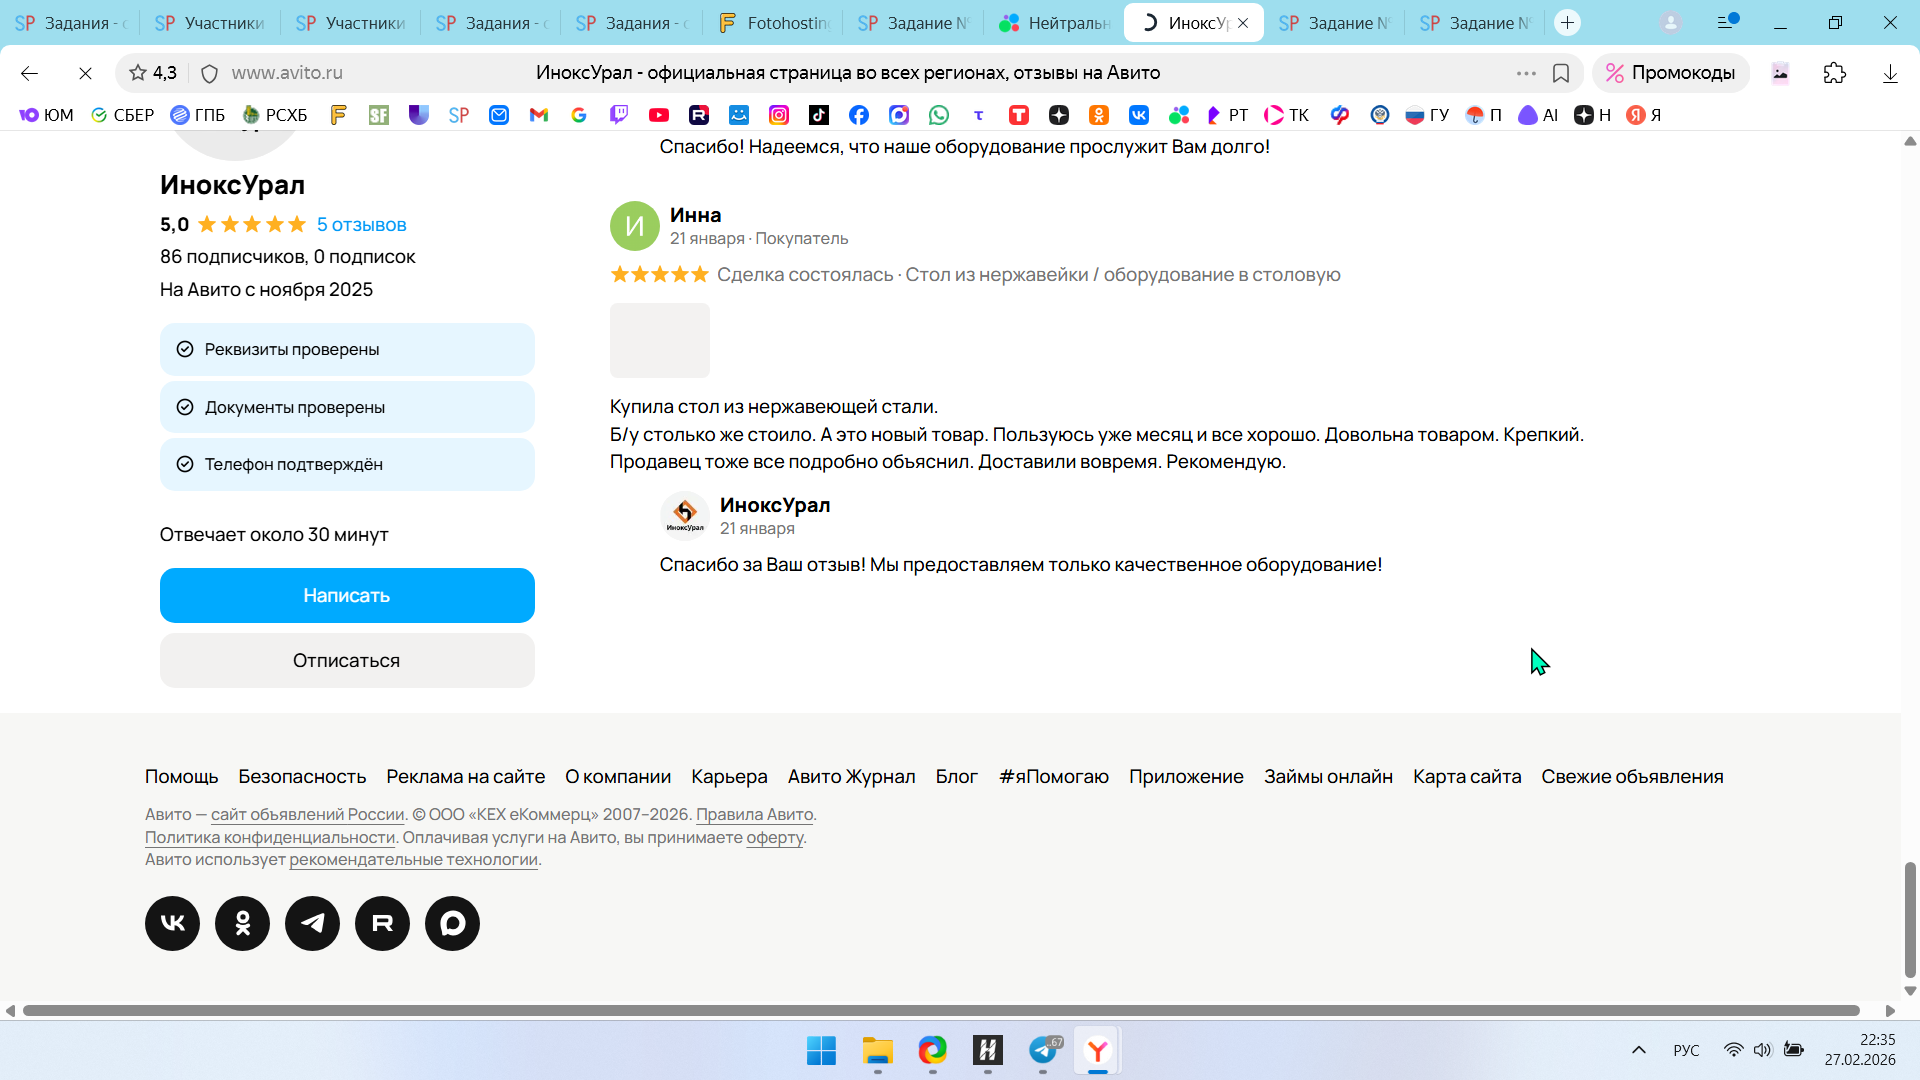Expand the system tray hidden icons chevron
Image resolution: width=1920 pixels, height=1080 pixels.
pyautogui.click(x=1638, y=1050)
